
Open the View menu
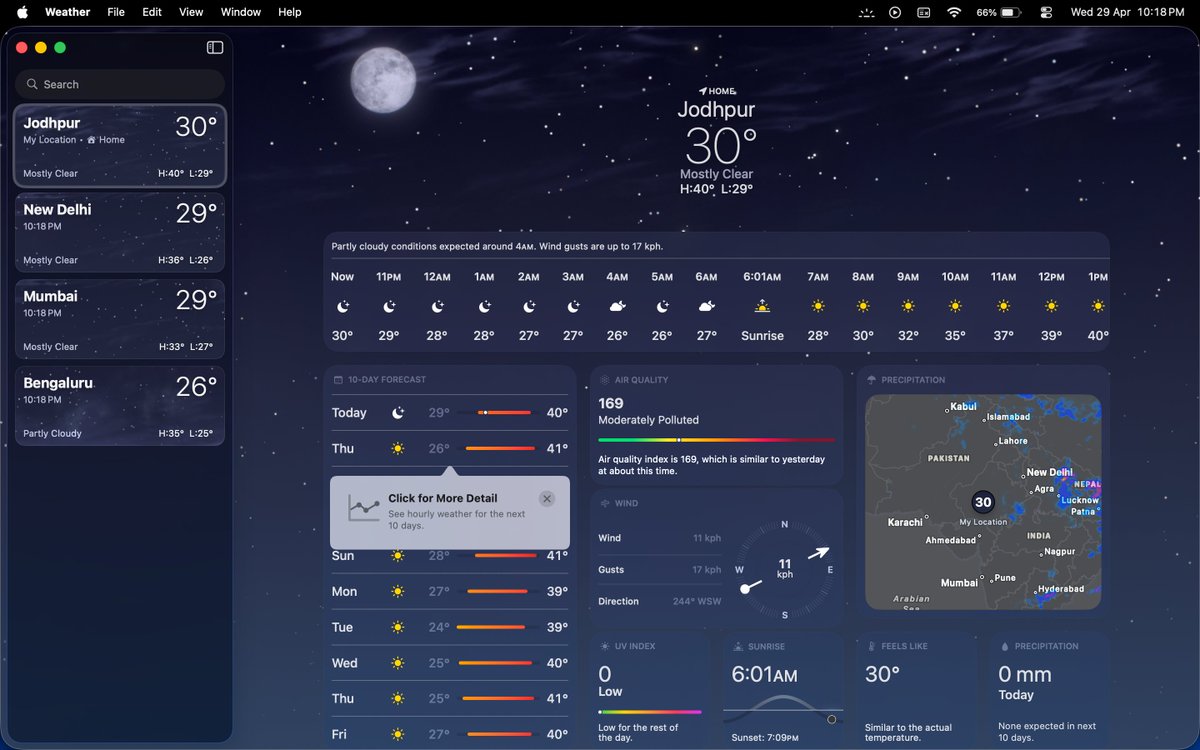191,12
